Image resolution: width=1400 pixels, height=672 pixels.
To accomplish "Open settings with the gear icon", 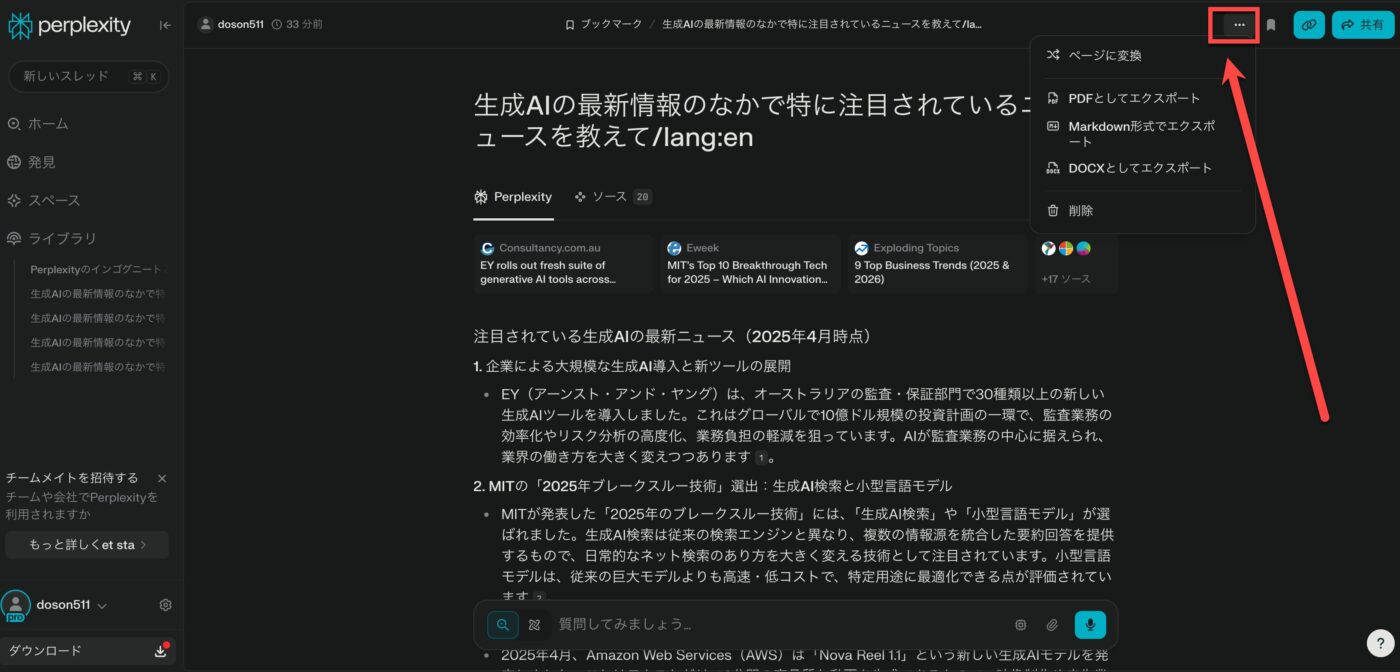I will [166, 605].
